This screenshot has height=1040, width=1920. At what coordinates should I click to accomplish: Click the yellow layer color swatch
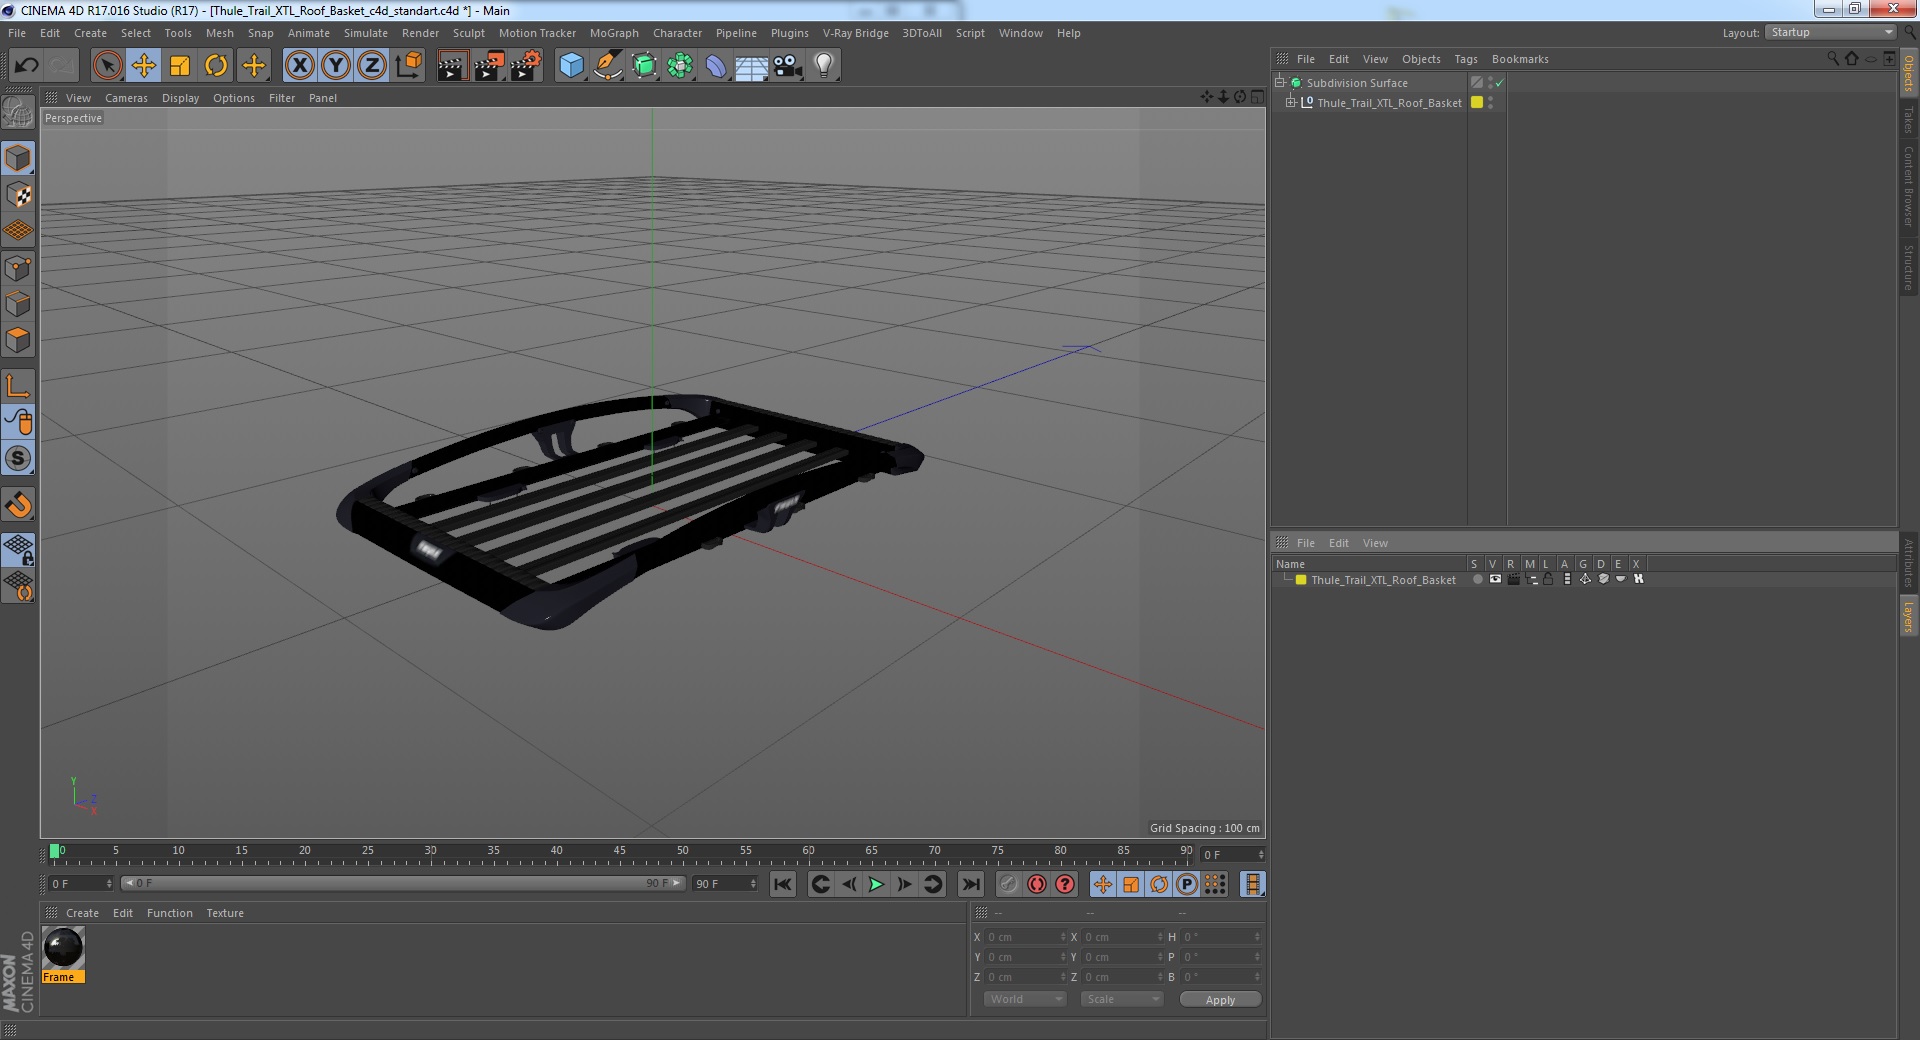[1300, 580]
